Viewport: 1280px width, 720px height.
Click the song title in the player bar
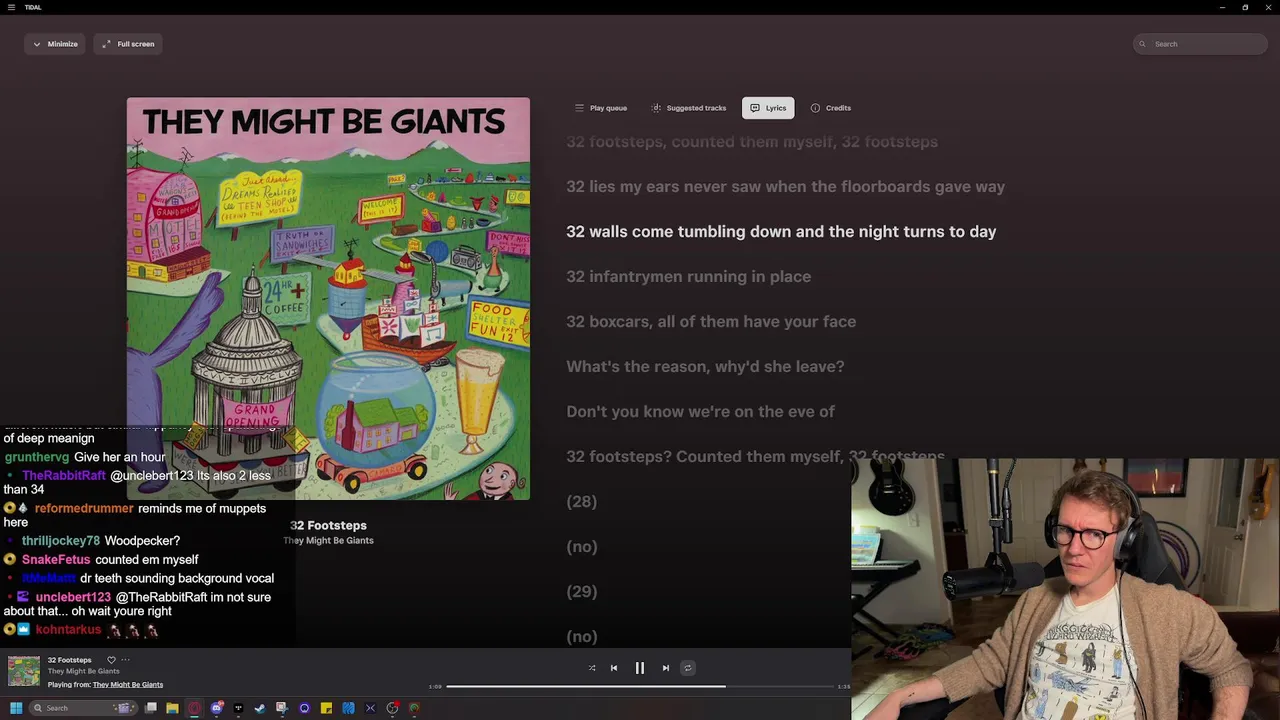[x=69, y=660]
